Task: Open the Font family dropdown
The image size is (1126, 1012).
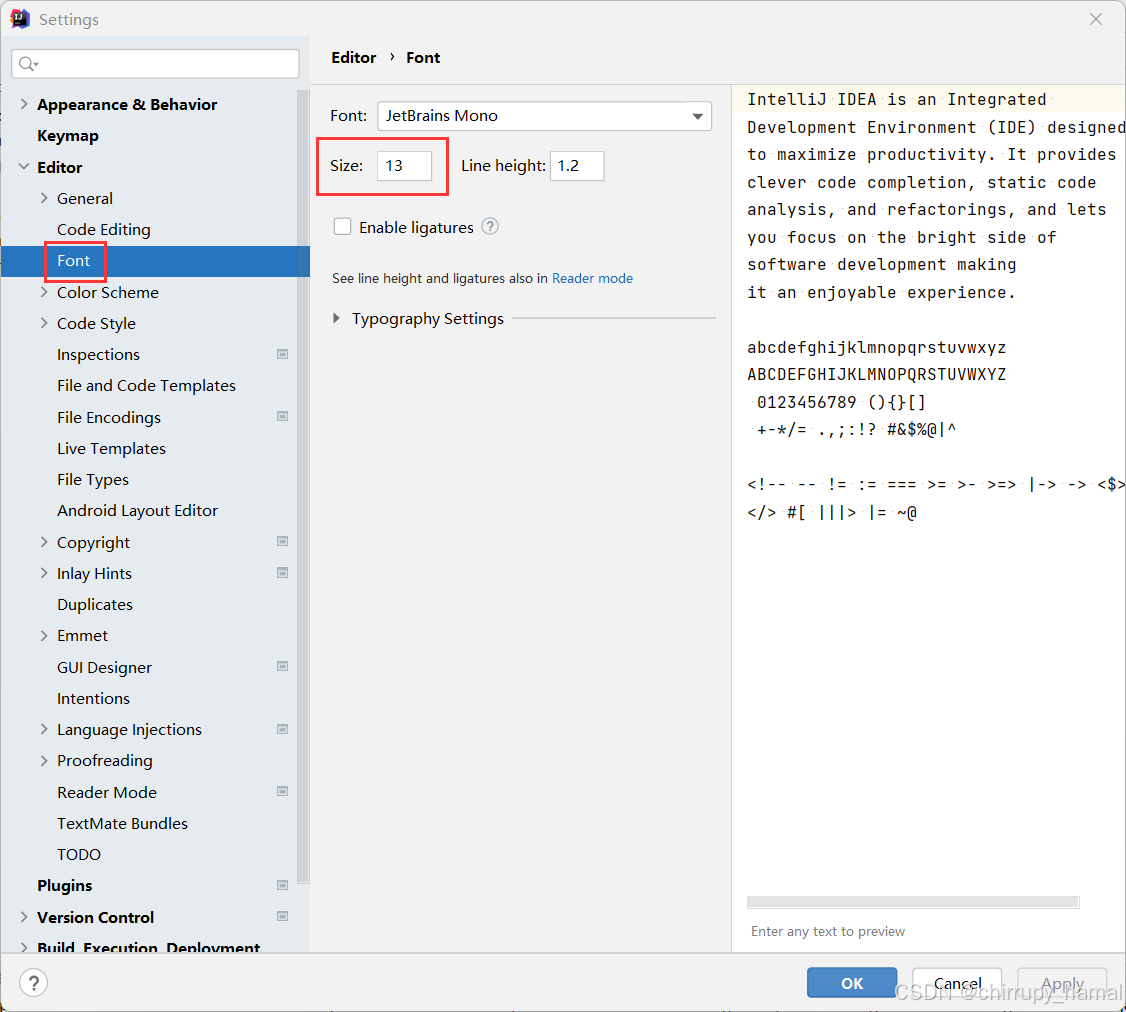Action: click(x=544, y=116)
